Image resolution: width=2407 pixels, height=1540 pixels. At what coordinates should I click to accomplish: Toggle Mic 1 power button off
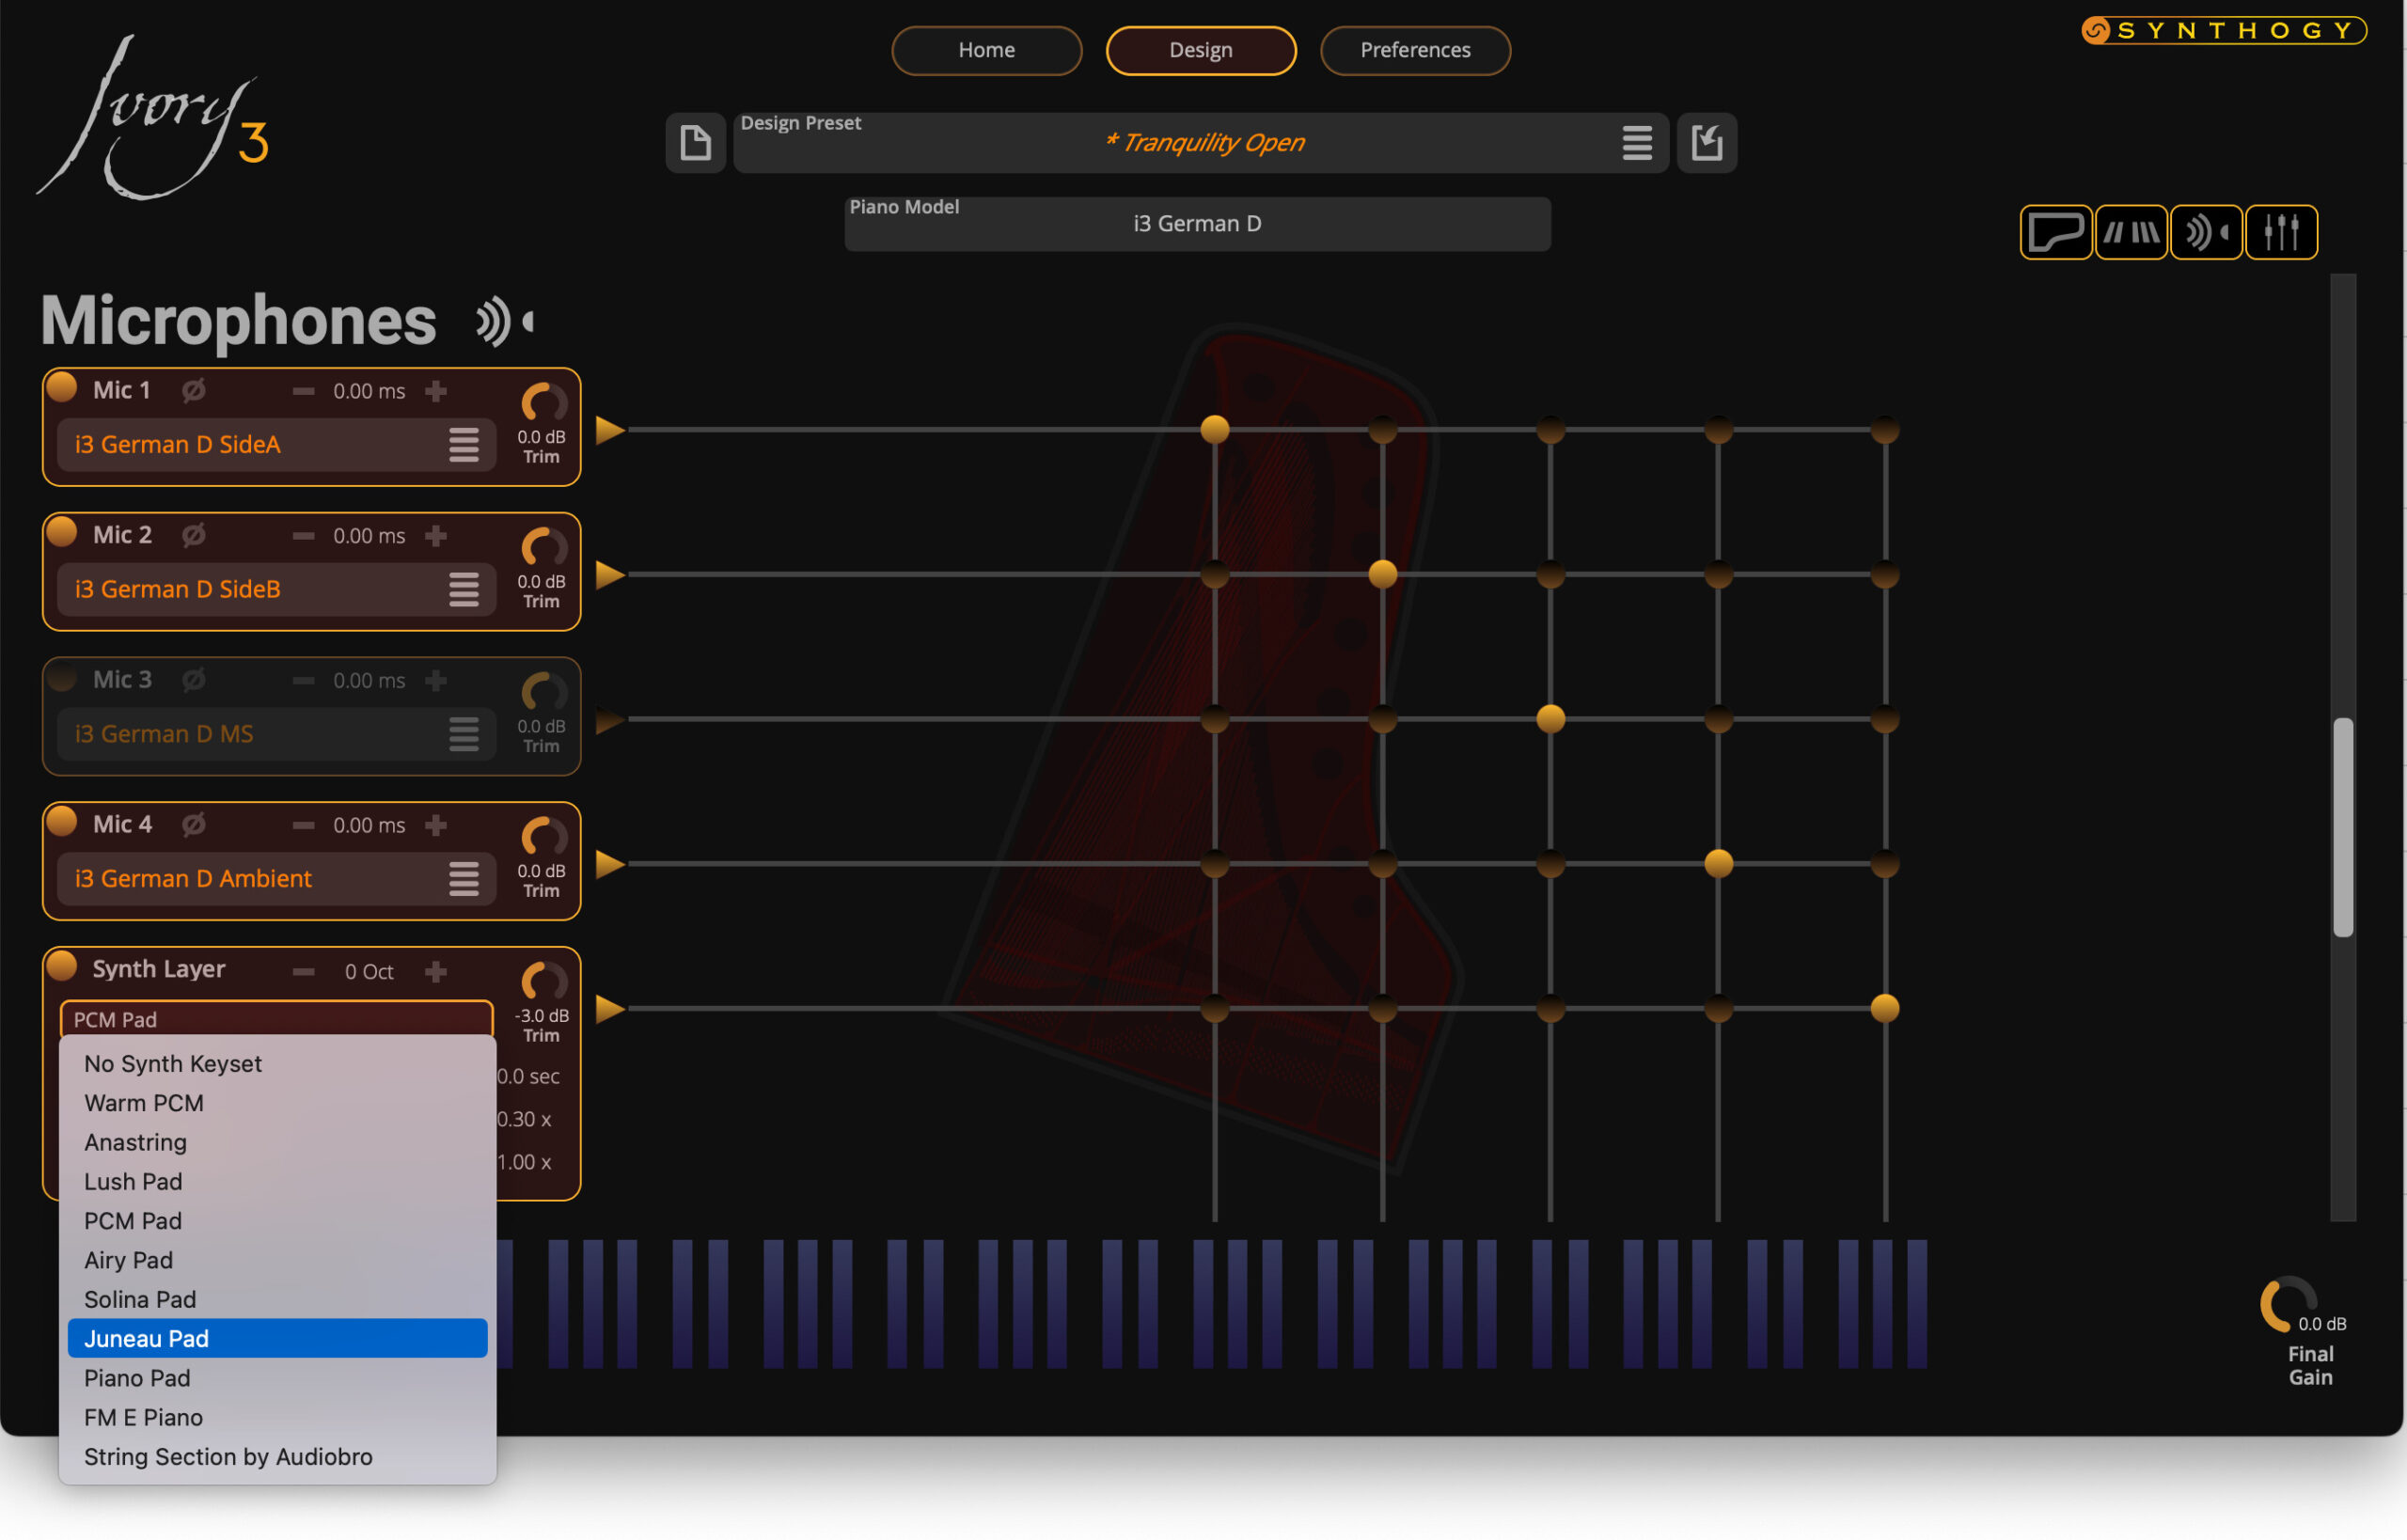pyautogui.click(x=62, y=387)
